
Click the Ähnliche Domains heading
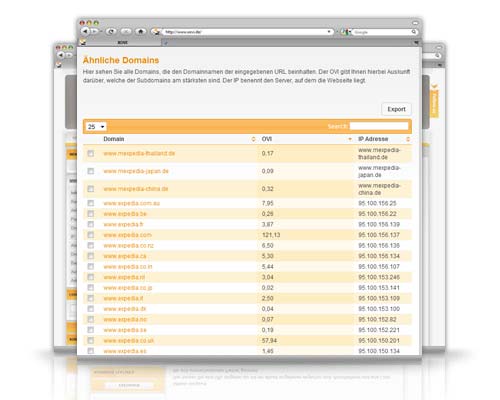pyautogui.click(x=121, y=60)
